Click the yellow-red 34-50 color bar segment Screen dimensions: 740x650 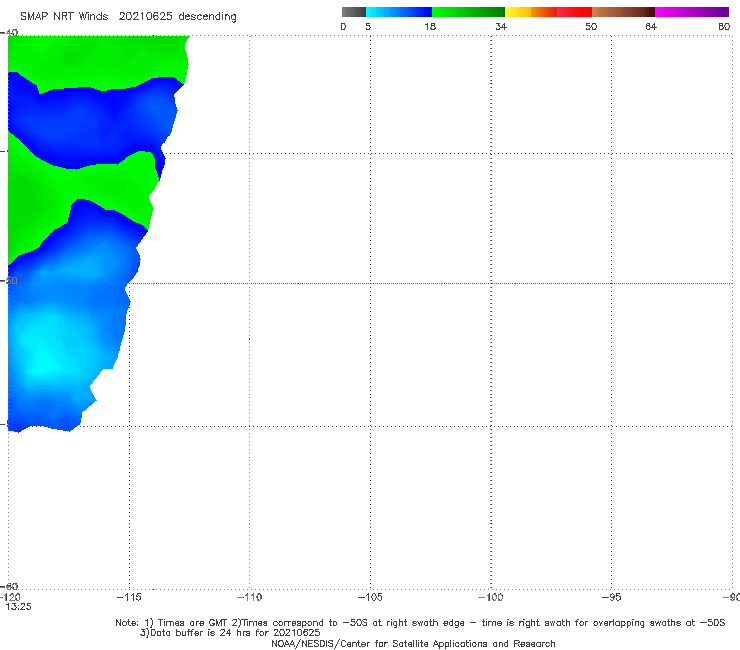[x=548, y=12]
